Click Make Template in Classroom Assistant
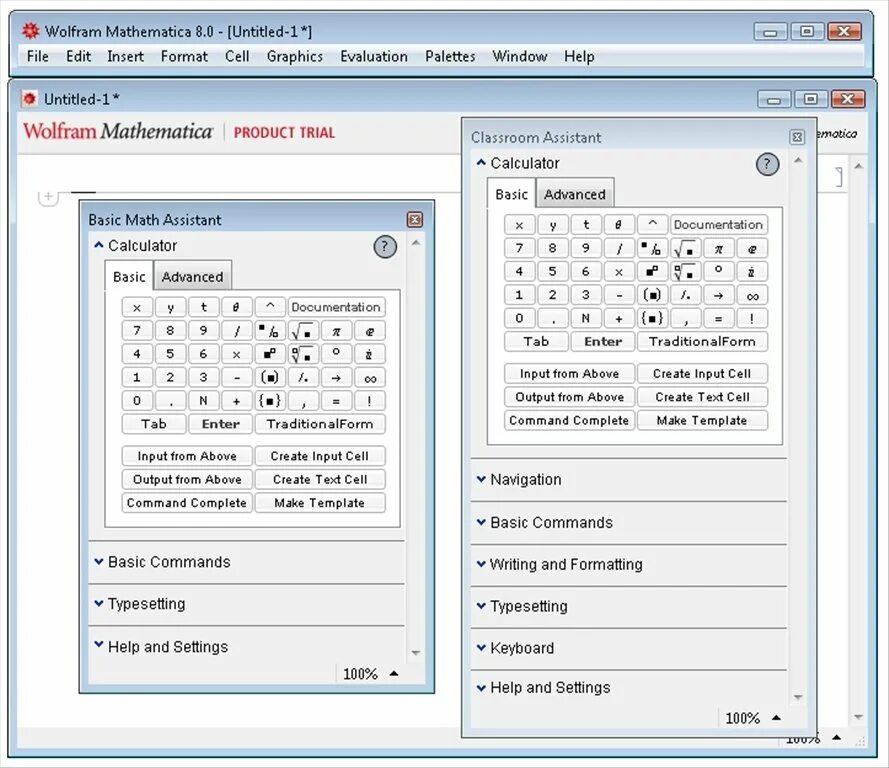889x768 pixels. point(702,421)
